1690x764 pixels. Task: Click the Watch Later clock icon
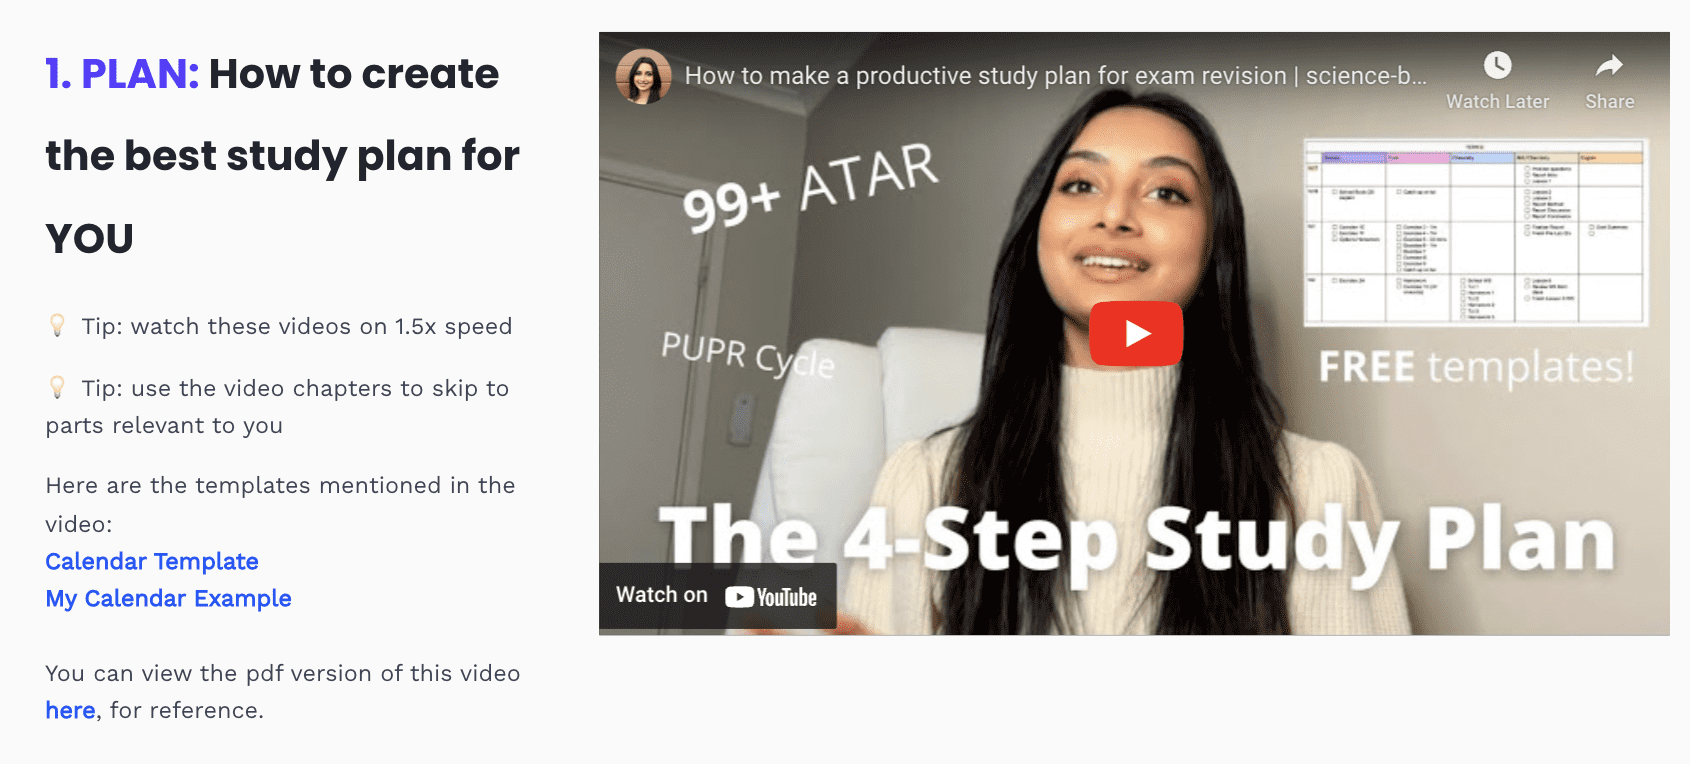point(1497,65)
